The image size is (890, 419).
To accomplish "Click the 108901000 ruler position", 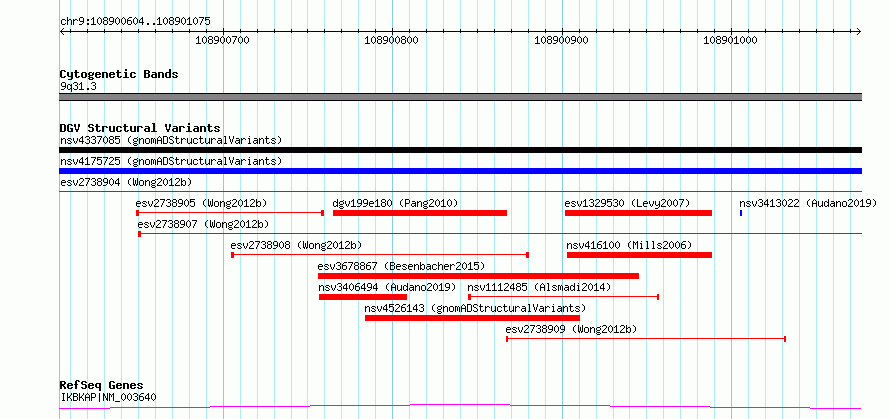I will pyautogui.click(x=731, y=40).
